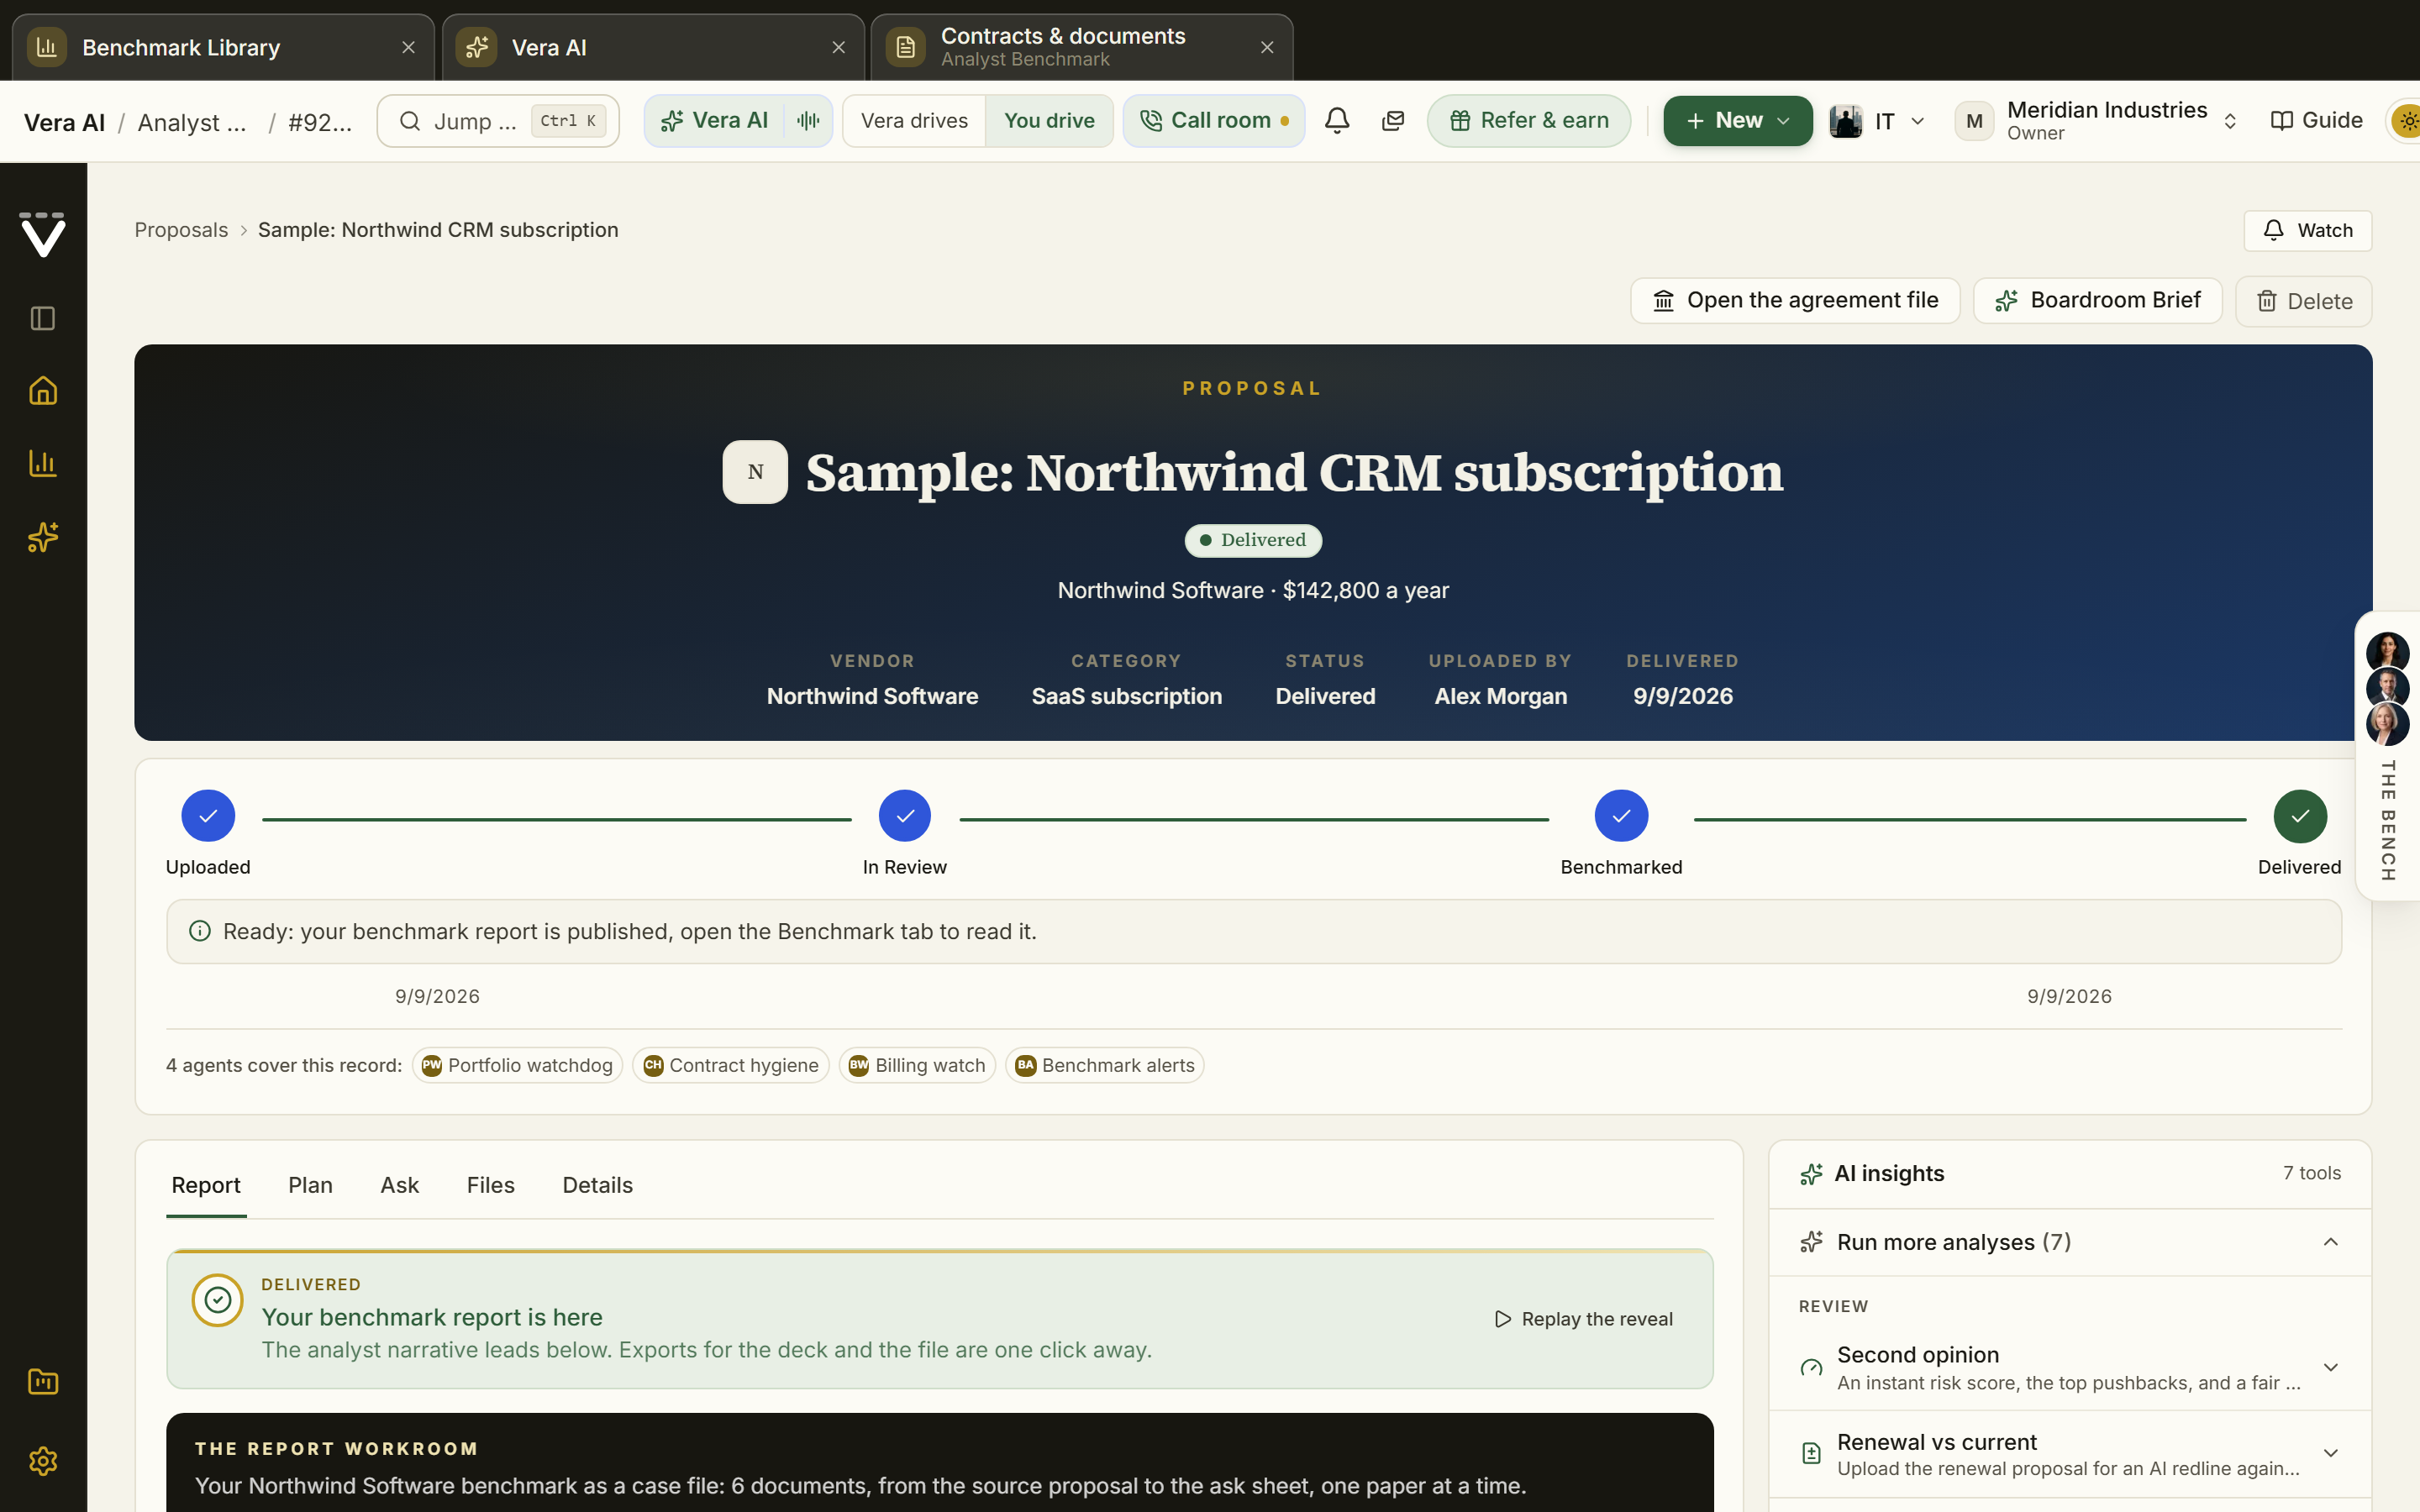
Task: Open the Guide
Action: pyautogui.click(x=2316, y=121)
